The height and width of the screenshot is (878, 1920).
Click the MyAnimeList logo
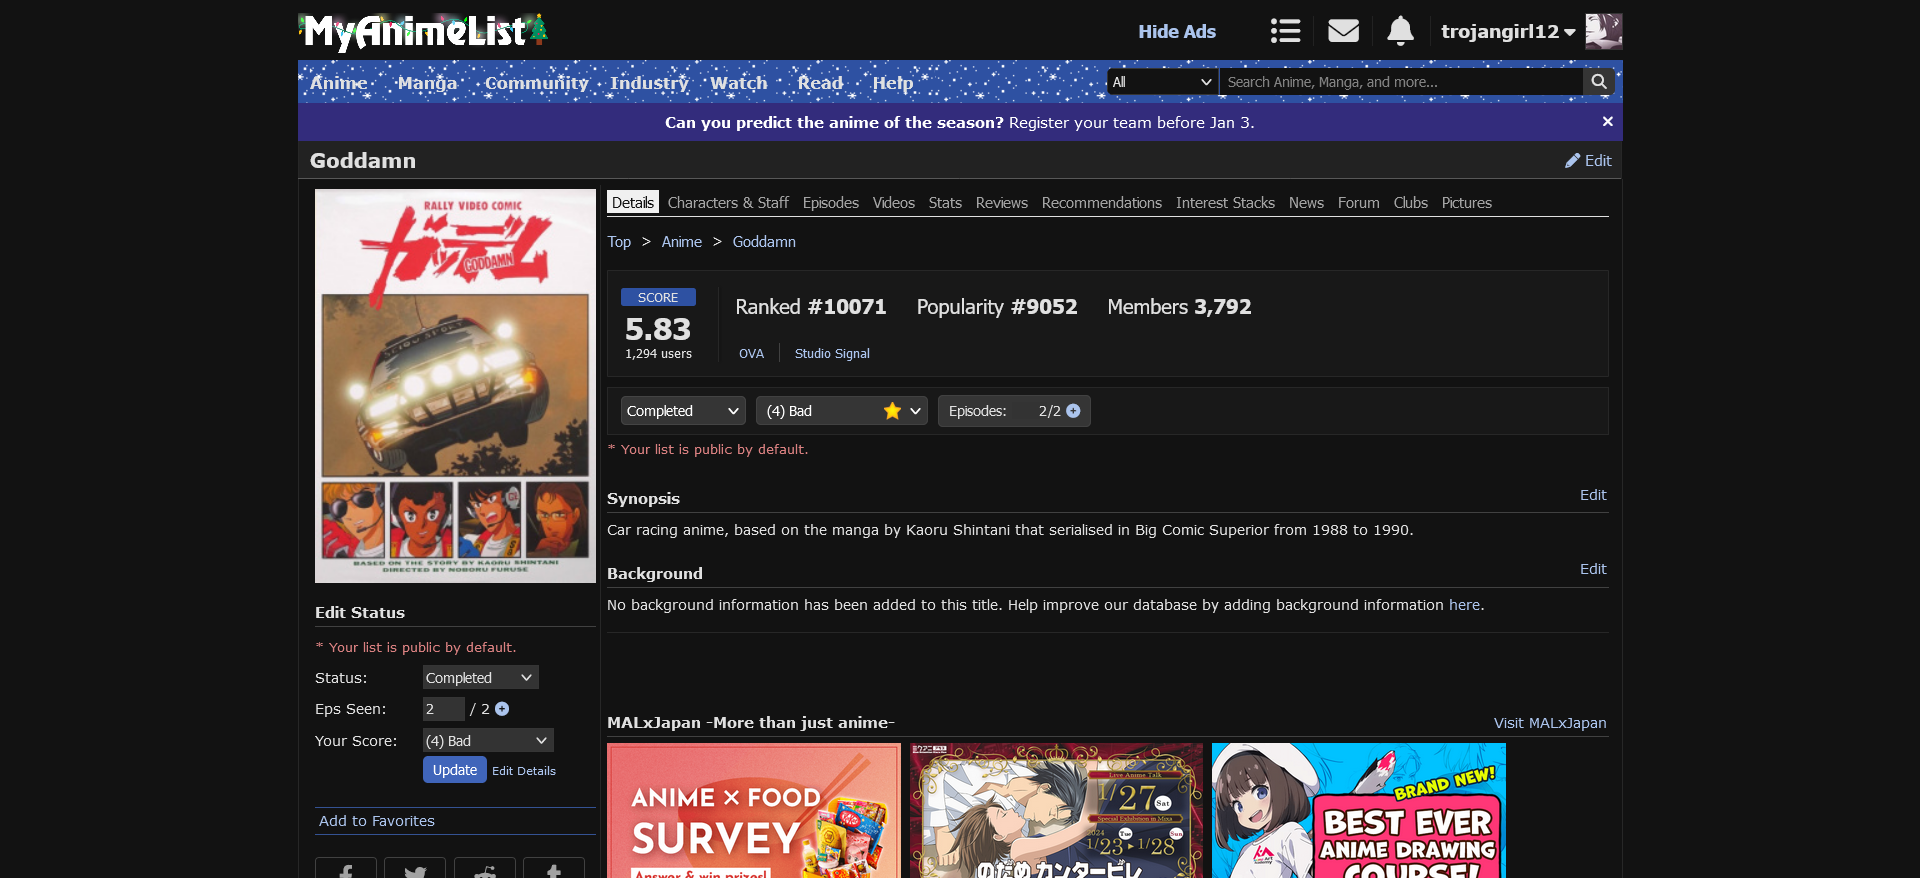click(423, 32)
